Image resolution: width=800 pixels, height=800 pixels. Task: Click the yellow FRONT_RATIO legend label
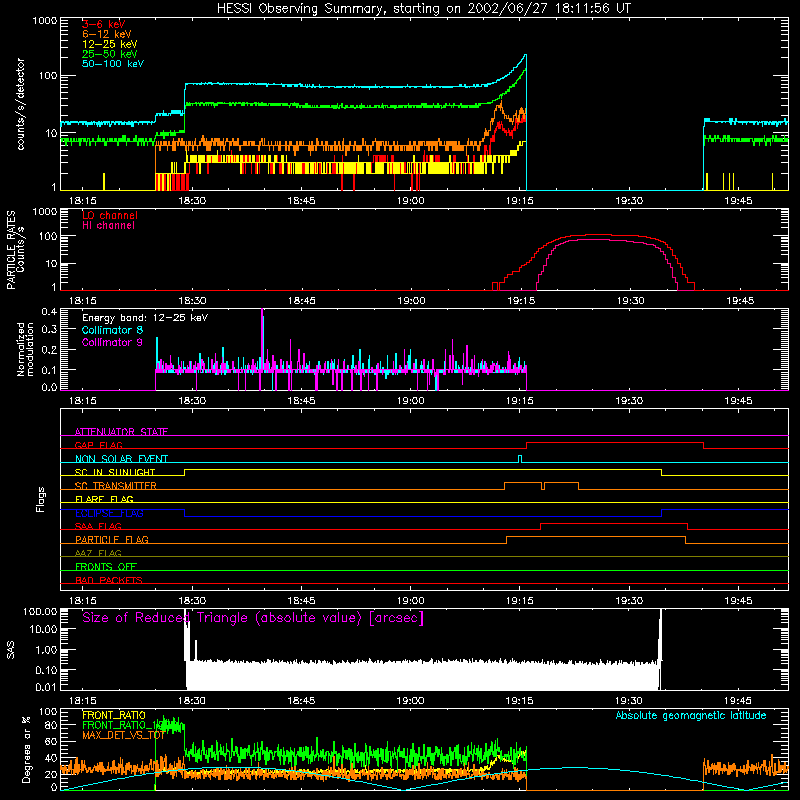point(114,715)
